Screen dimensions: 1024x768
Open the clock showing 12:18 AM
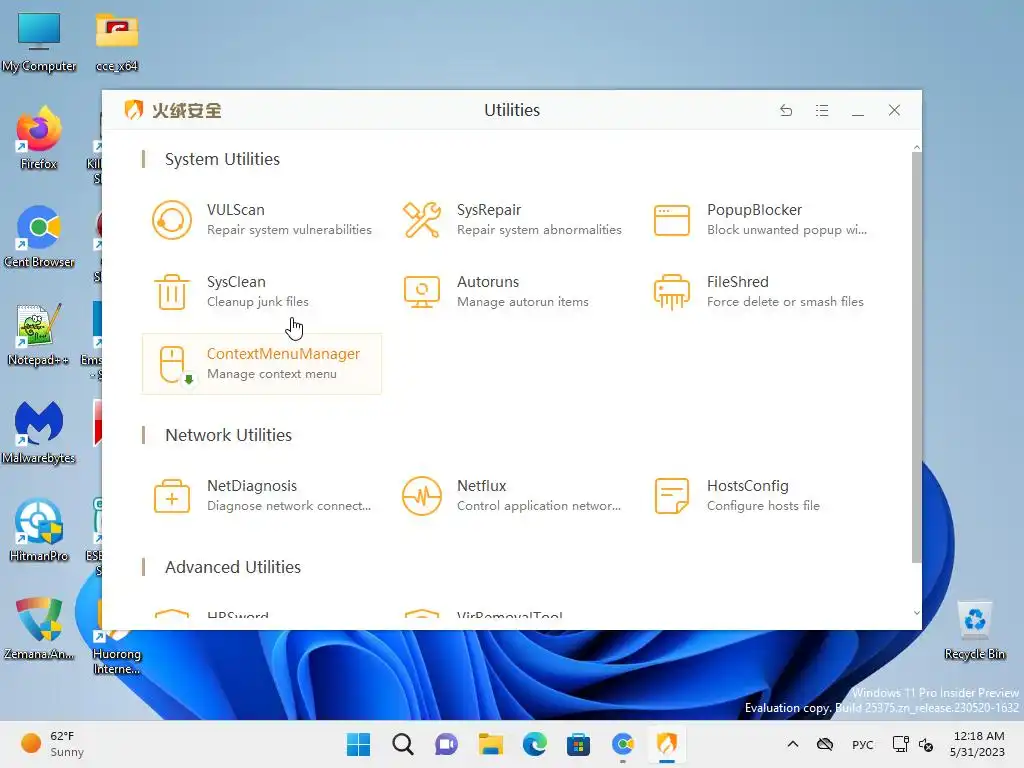[978, 744]
